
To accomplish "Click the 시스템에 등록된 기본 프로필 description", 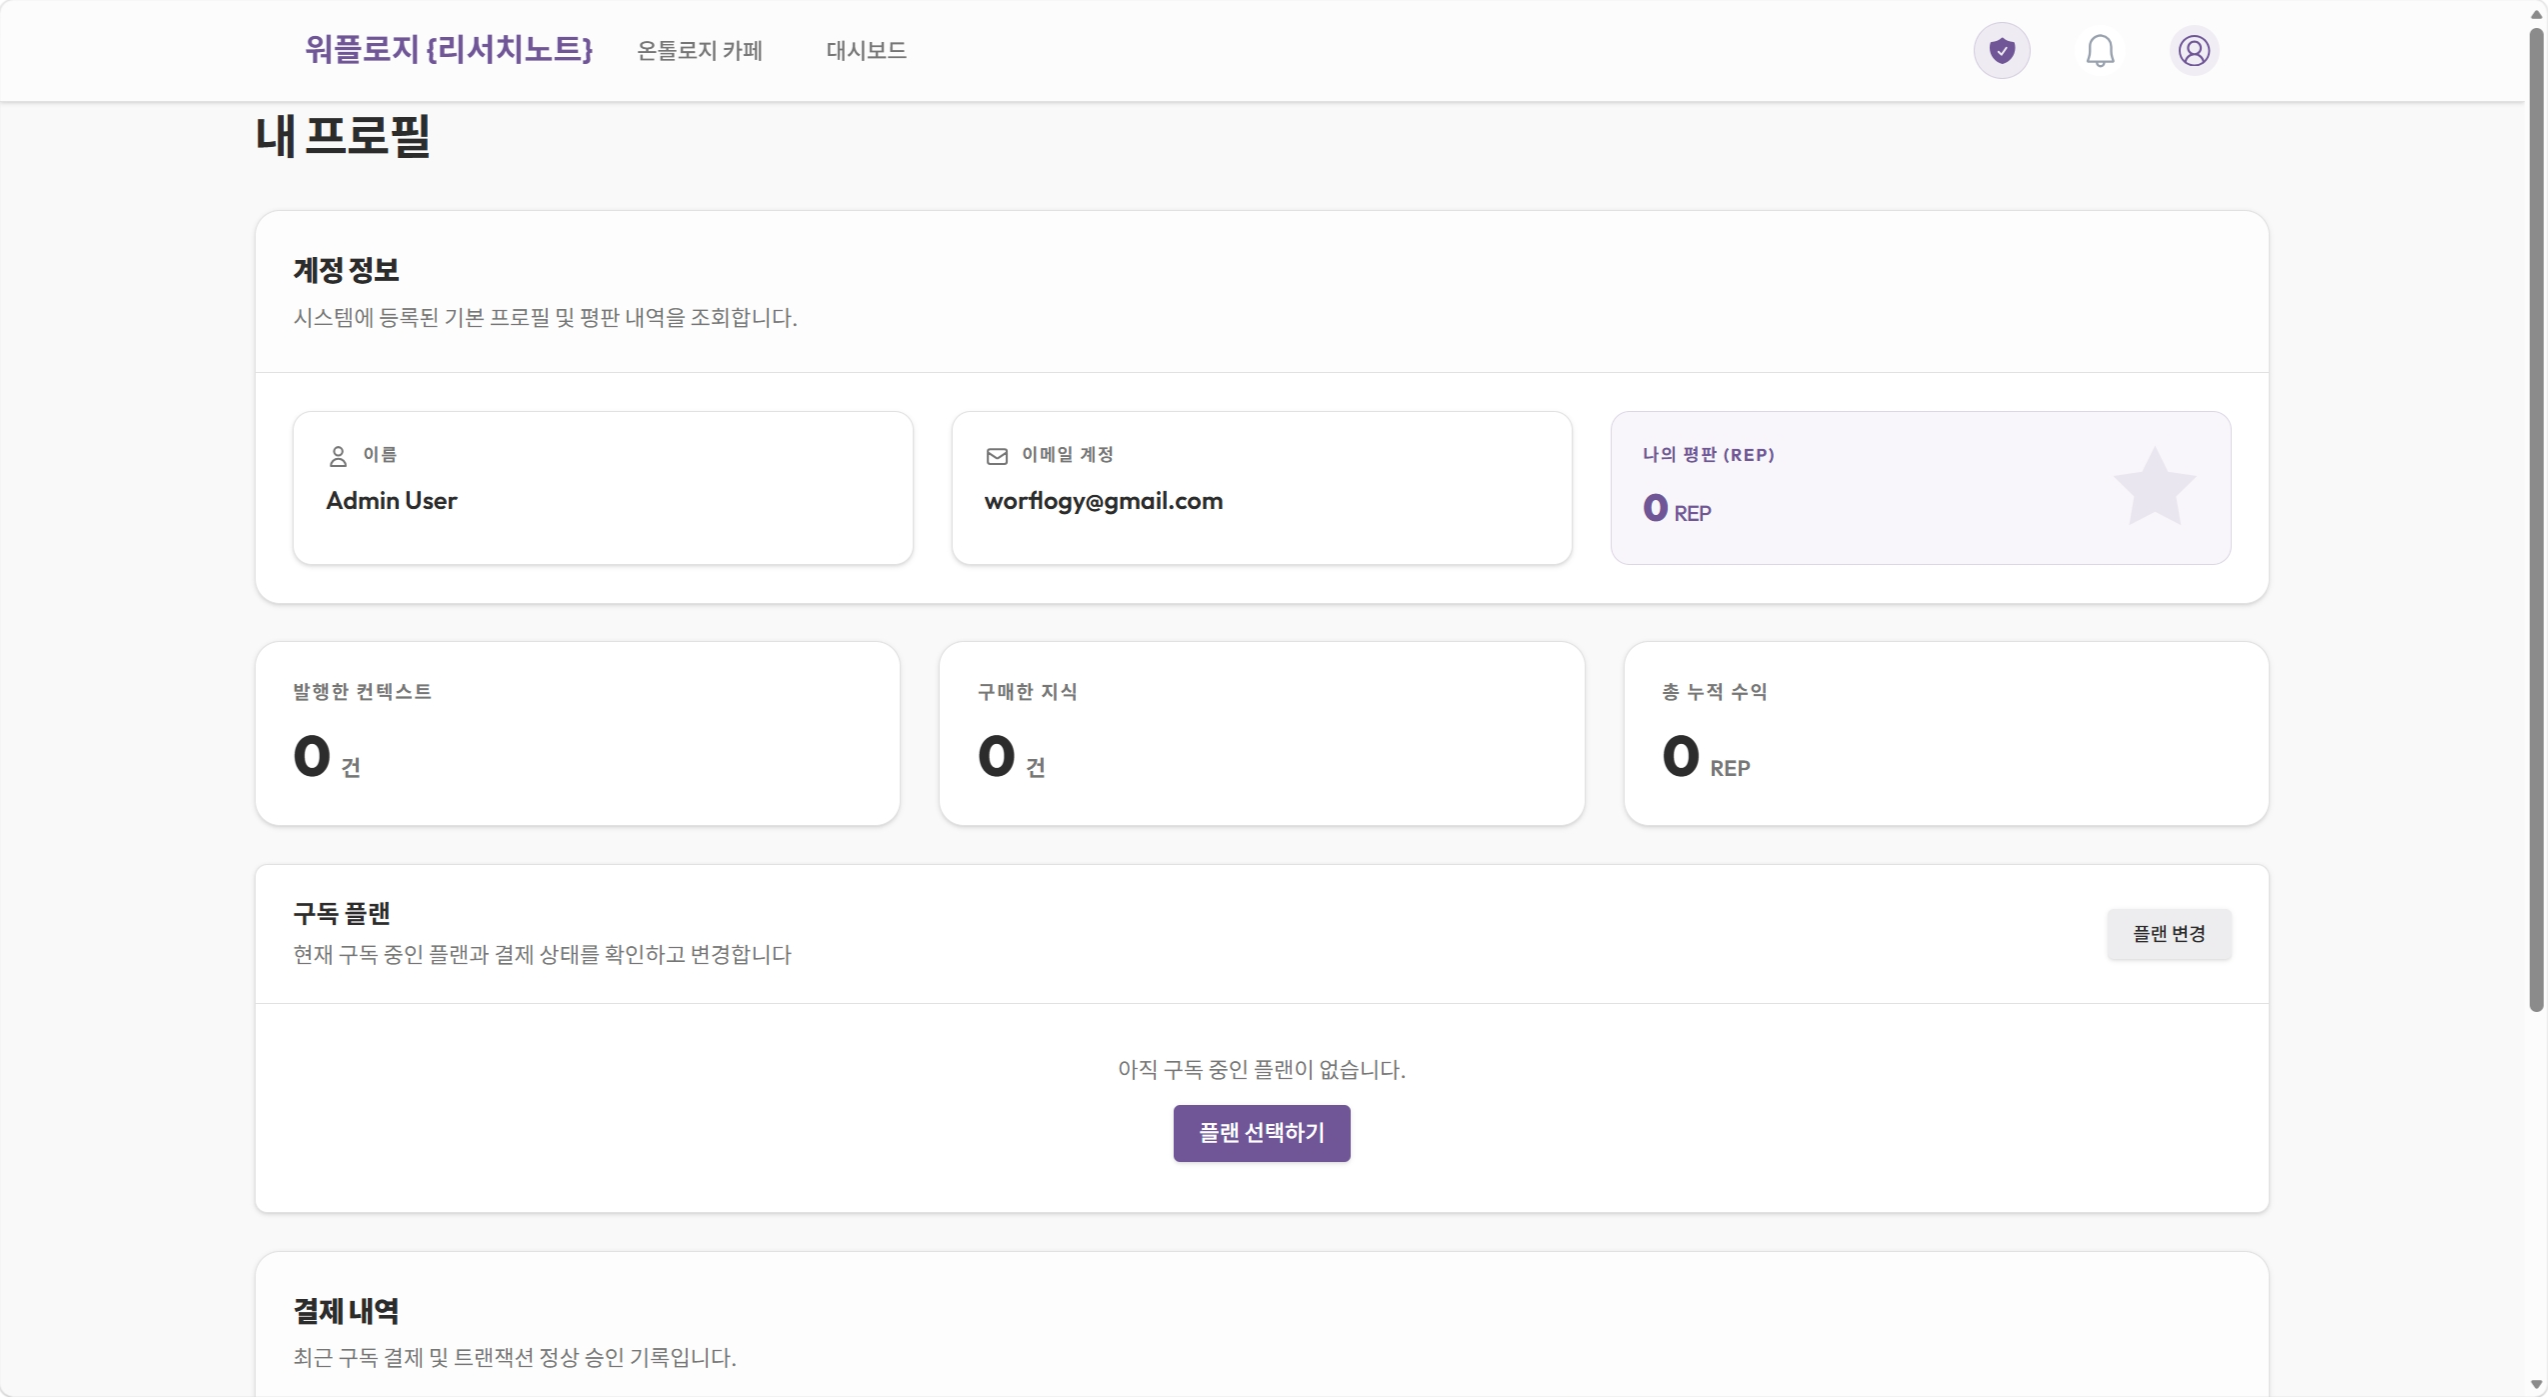I will [x=544, y=318].
